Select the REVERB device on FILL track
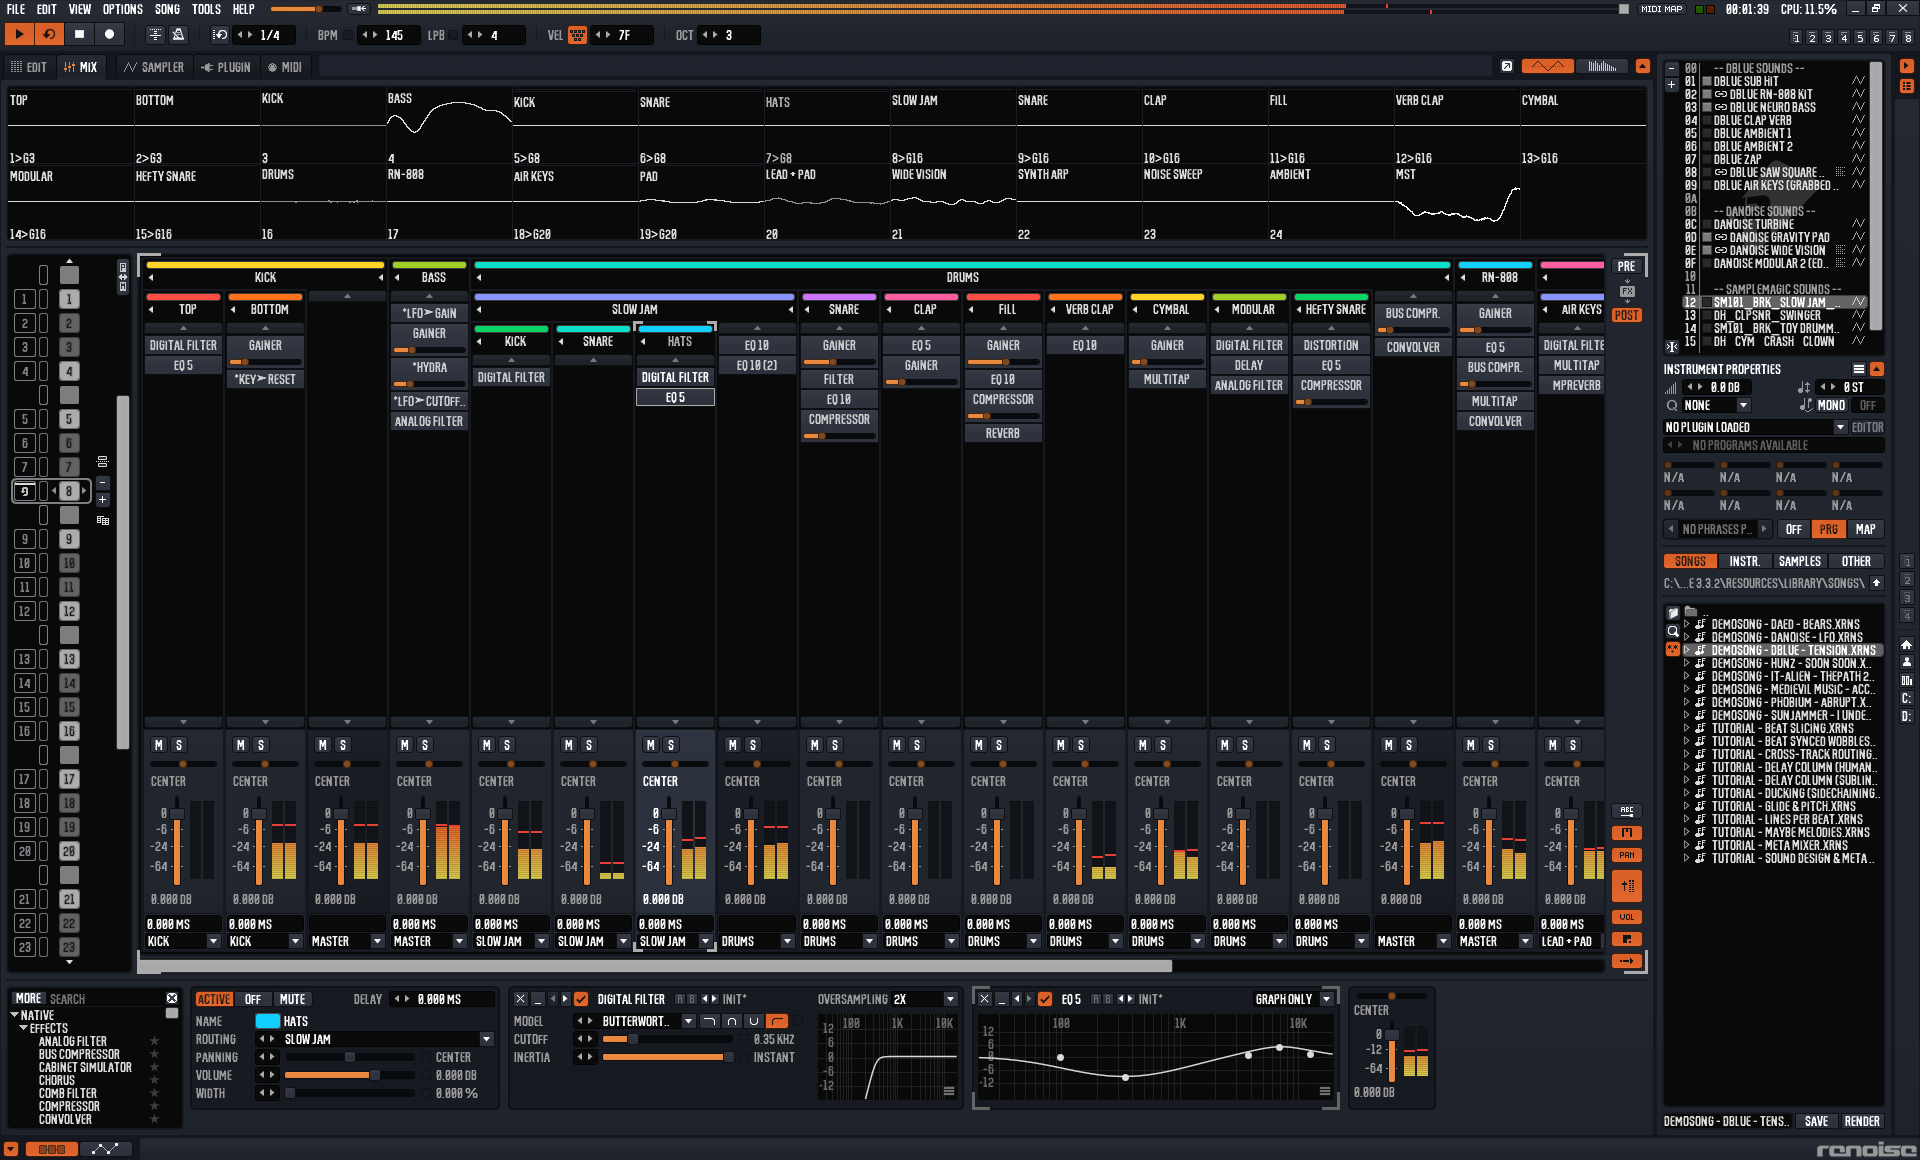This screenshot has width=1920, height=1160. (x=1003, y=433)
